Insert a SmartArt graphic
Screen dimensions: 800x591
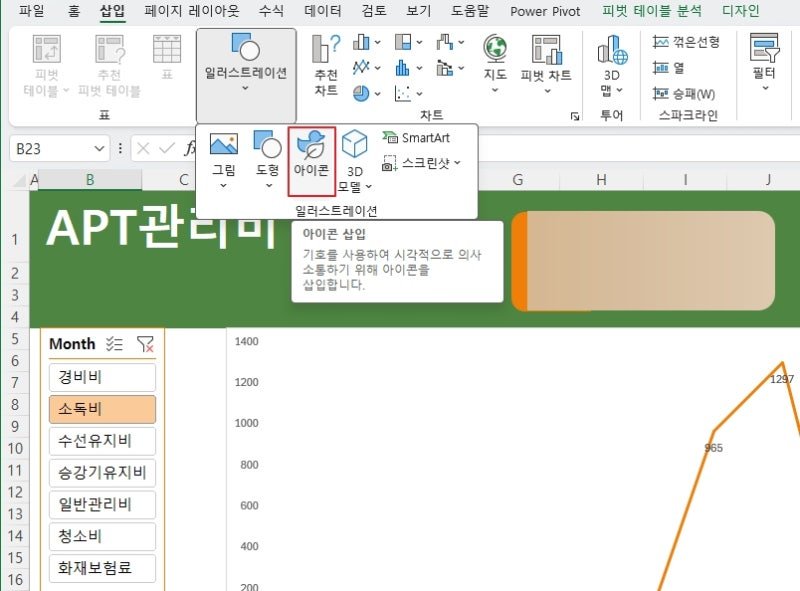click(416, 138)
